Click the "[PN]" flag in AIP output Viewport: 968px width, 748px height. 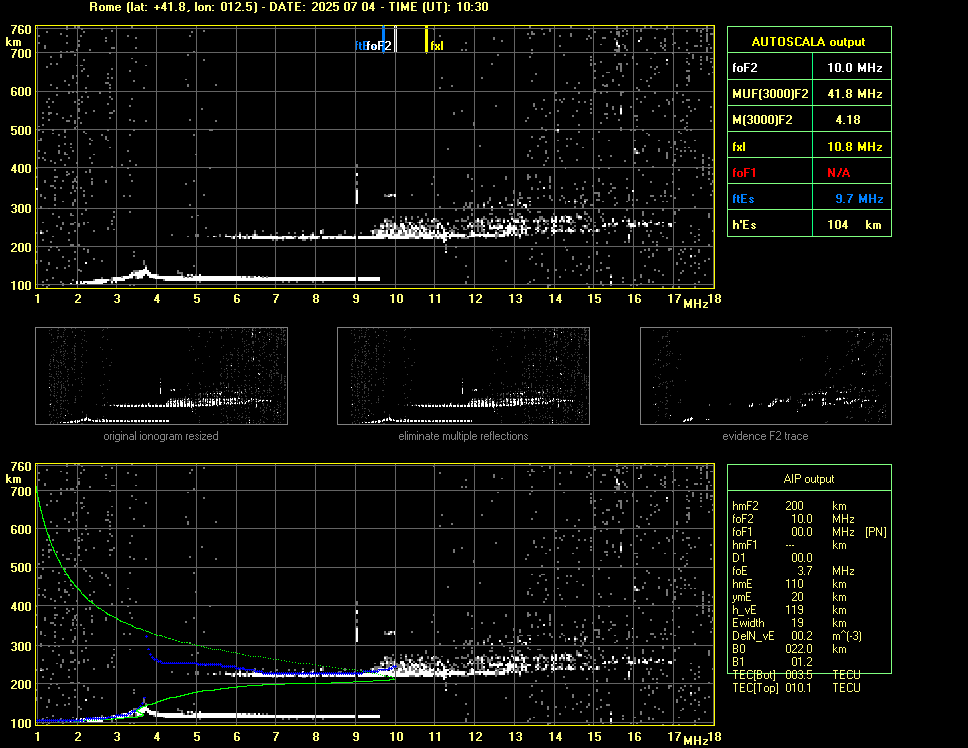coord(875,532)
